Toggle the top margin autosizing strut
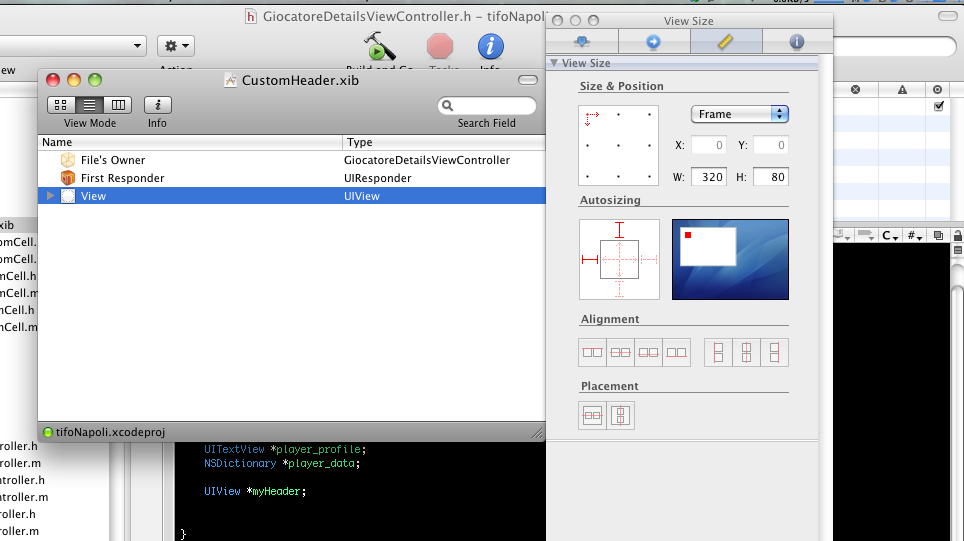Image resolution: width=964 pixels, height=541 pixels. coord(620,230)
